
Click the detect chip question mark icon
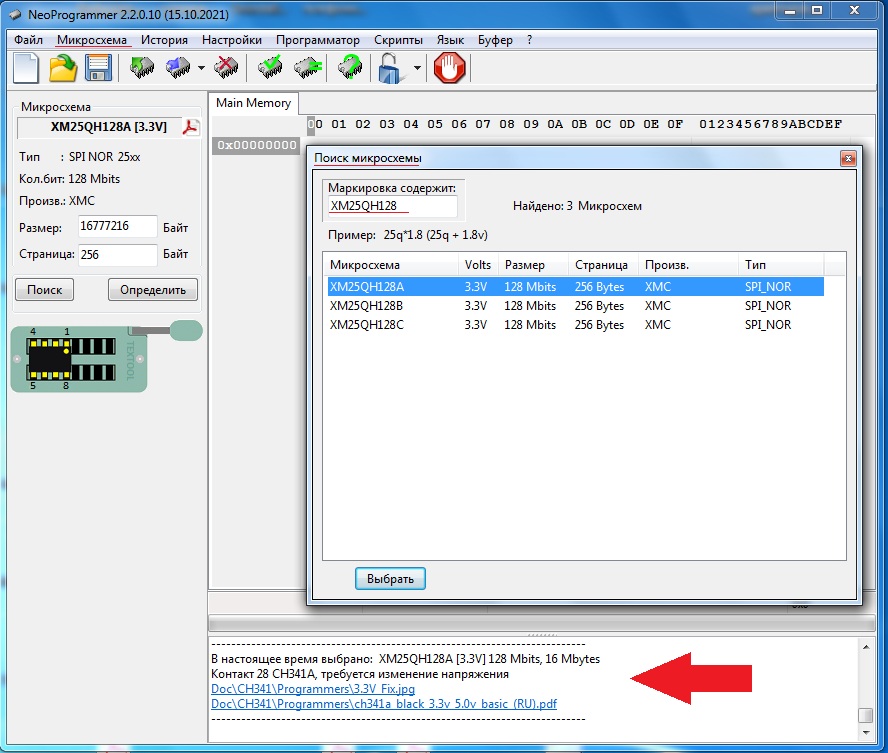[348, 68]
